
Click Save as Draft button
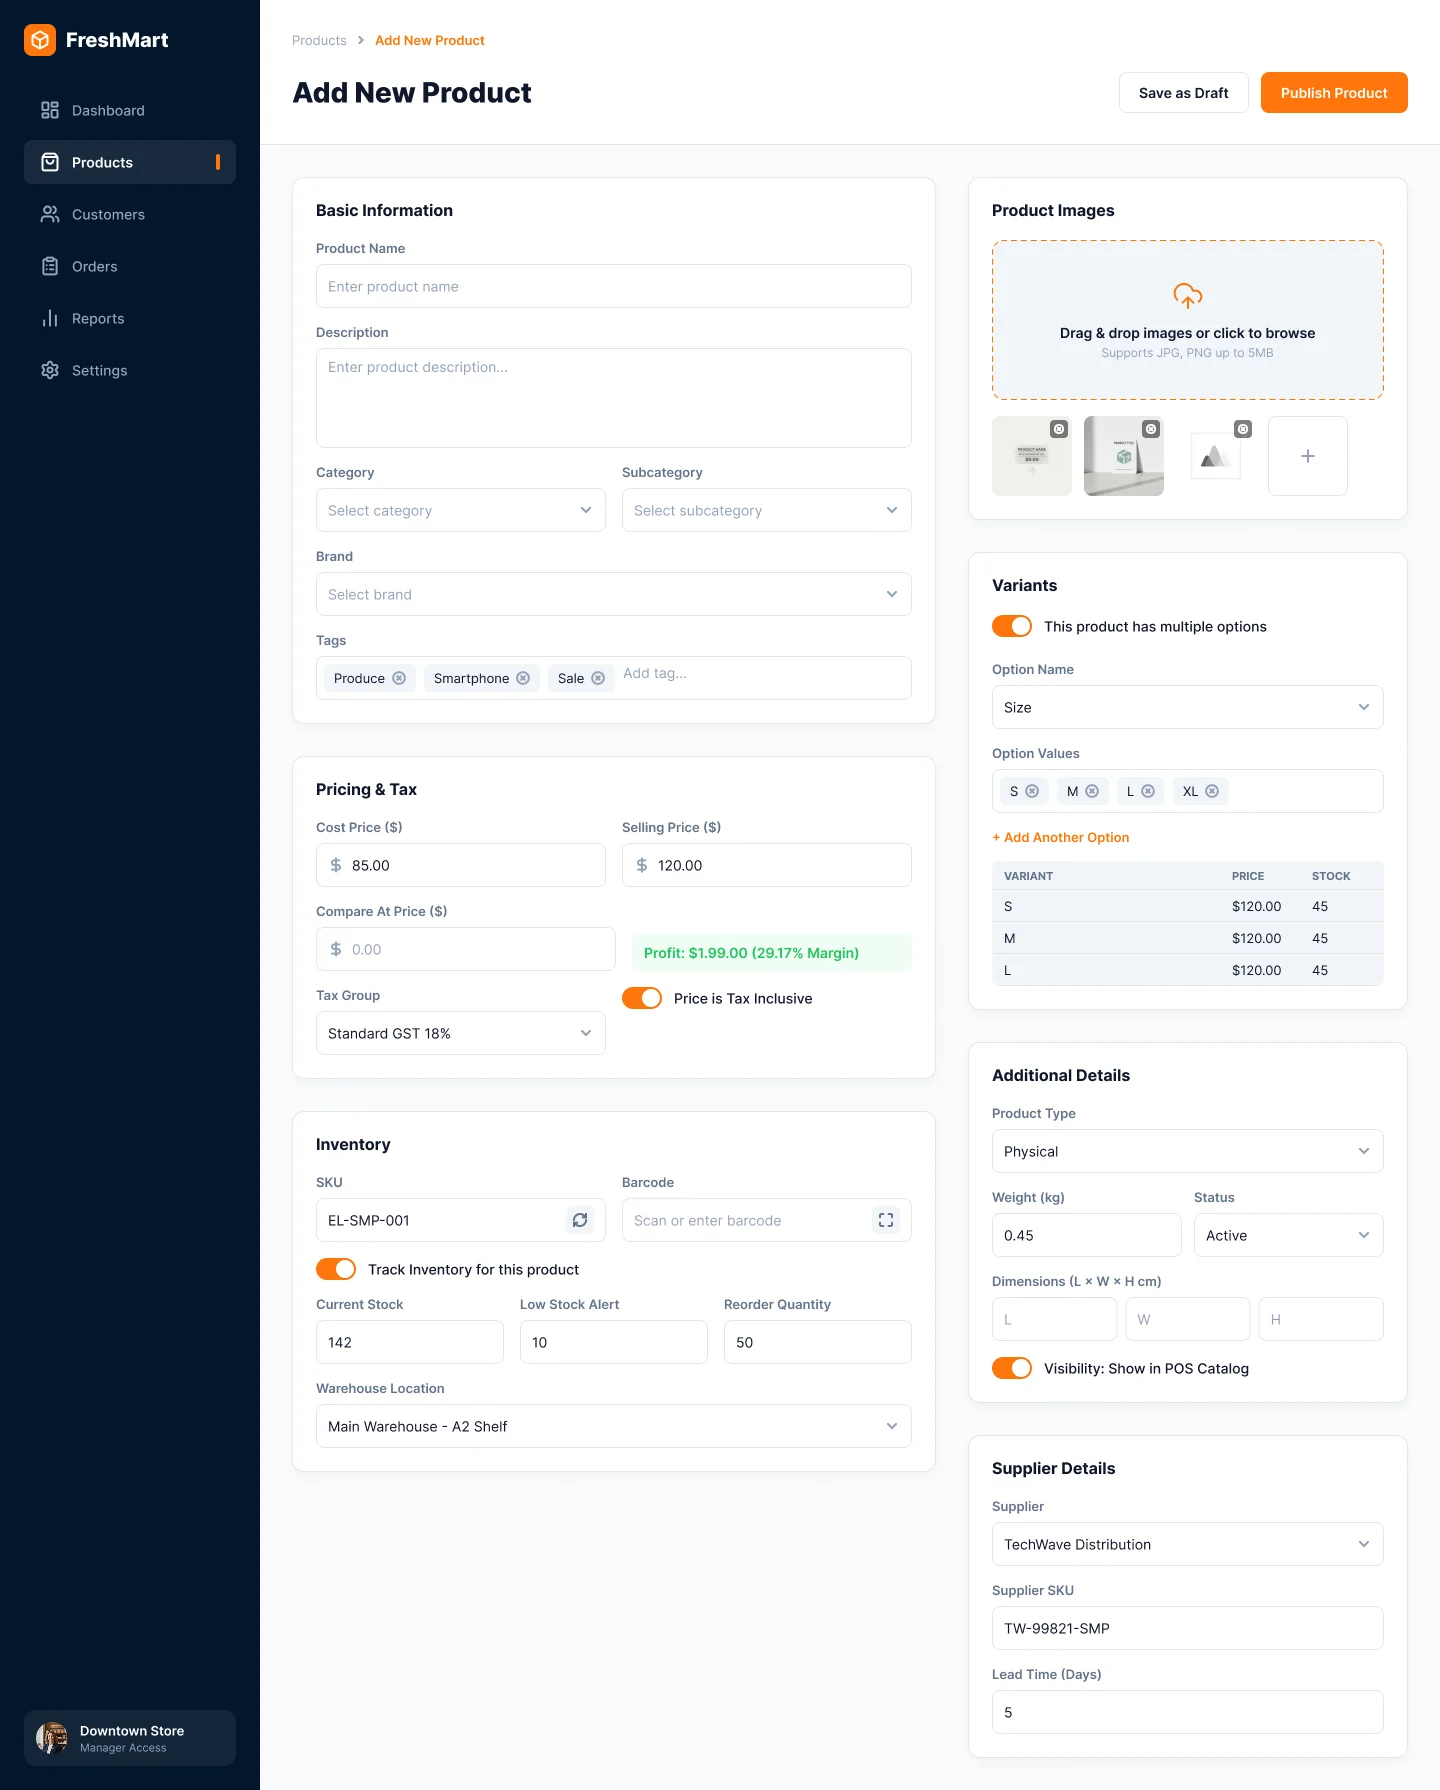tap(1184, 93)
